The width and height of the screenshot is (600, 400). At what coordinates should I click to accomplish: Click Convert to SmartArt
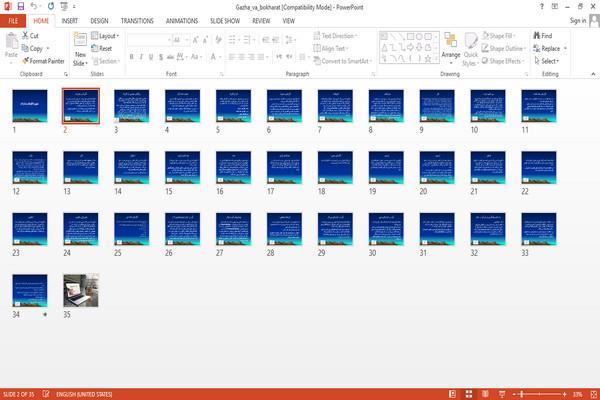coord(342,61)
